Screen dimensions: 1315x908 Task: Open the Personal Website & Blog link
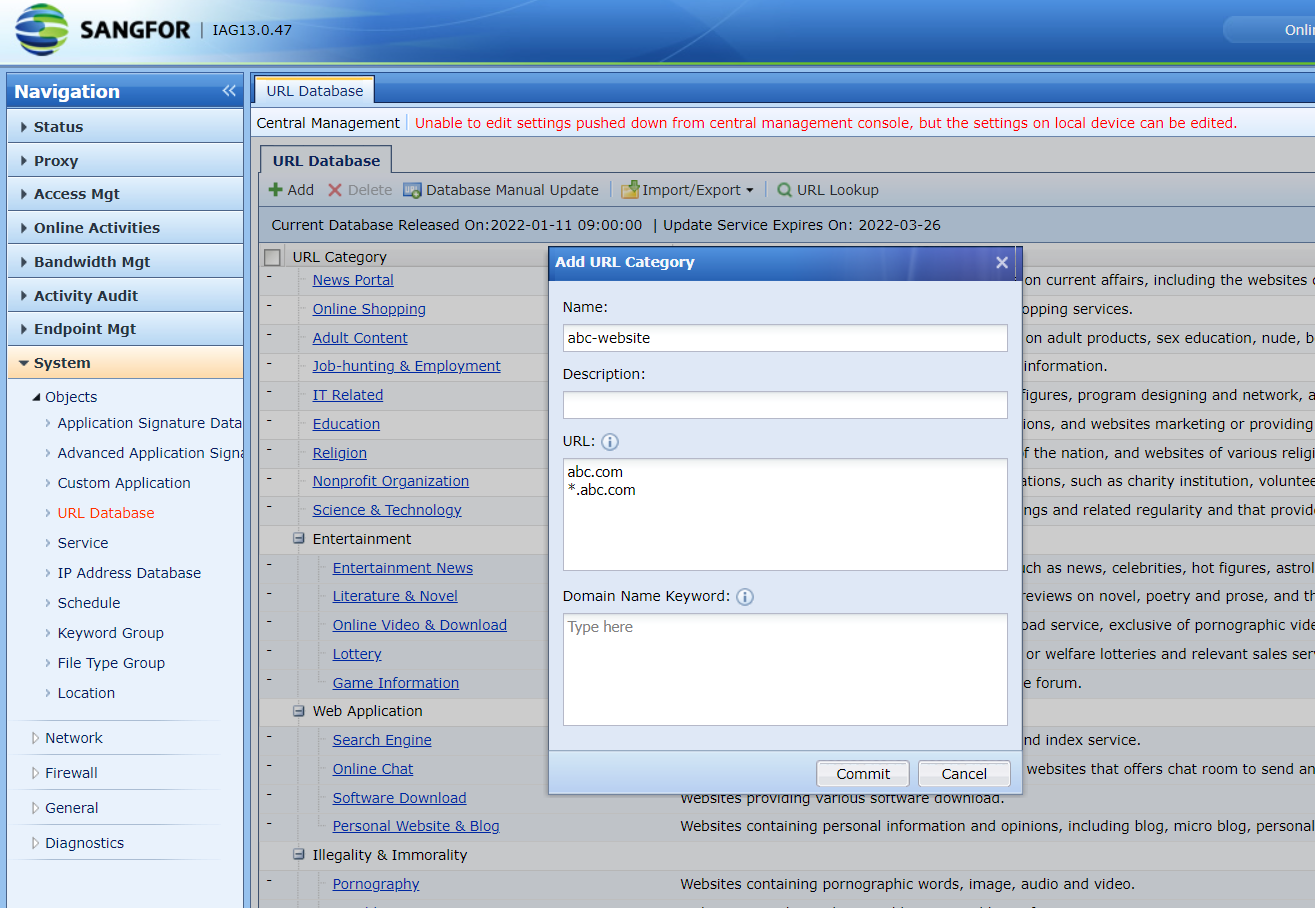click(416, 826)
